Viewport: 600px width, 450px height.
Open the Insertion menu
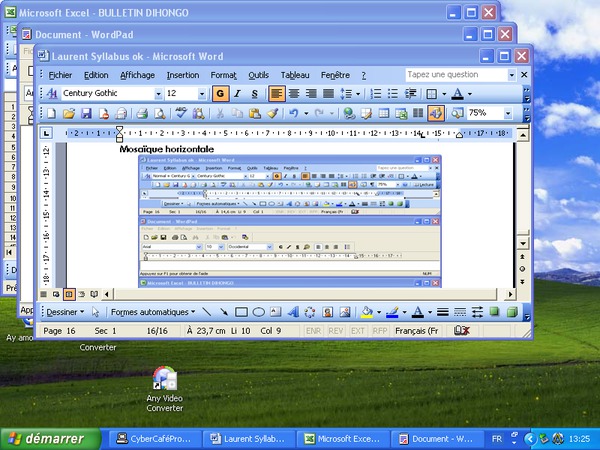pos(182,75)
